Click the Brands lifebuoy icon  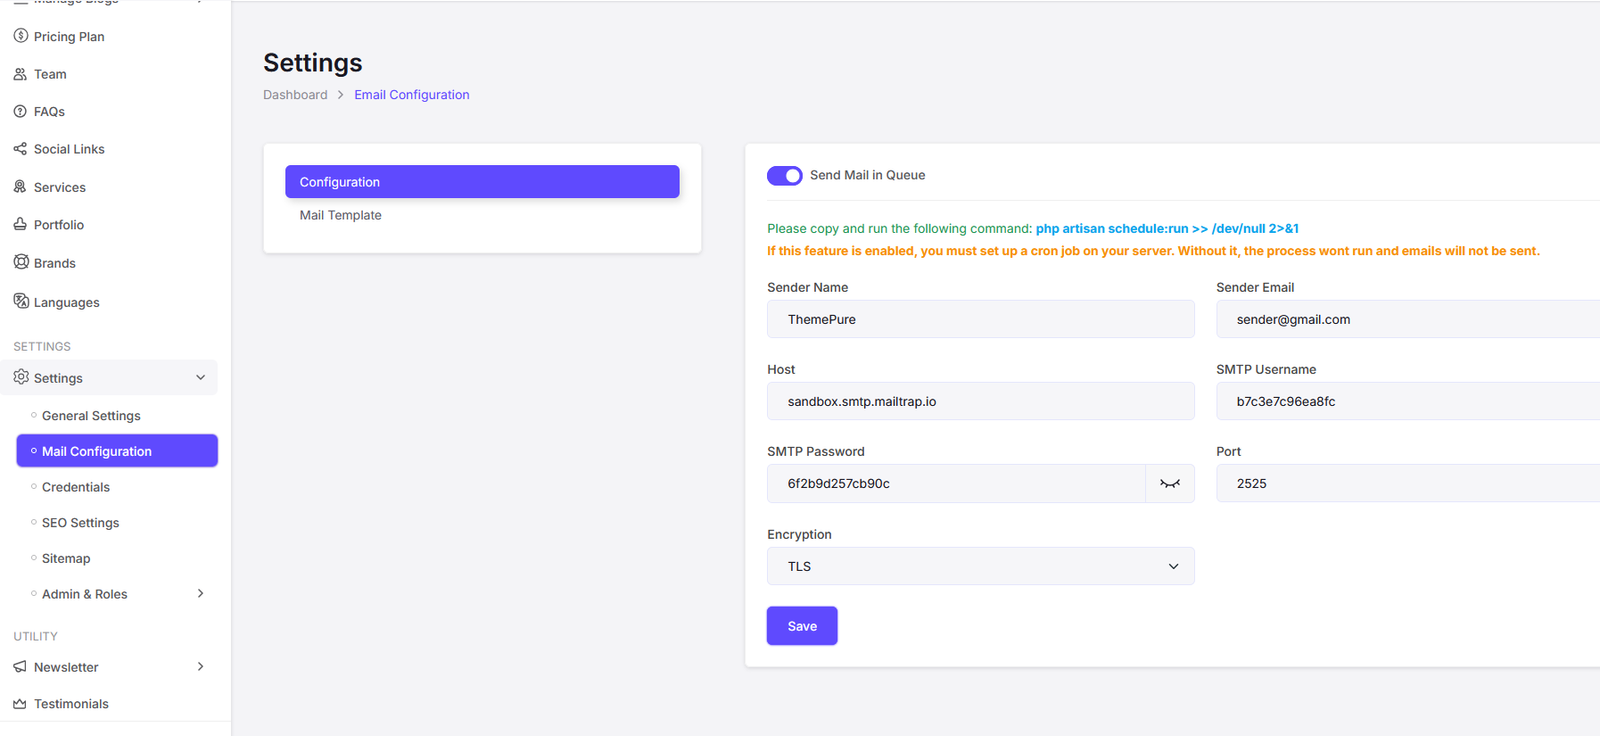tap(21, 262)
